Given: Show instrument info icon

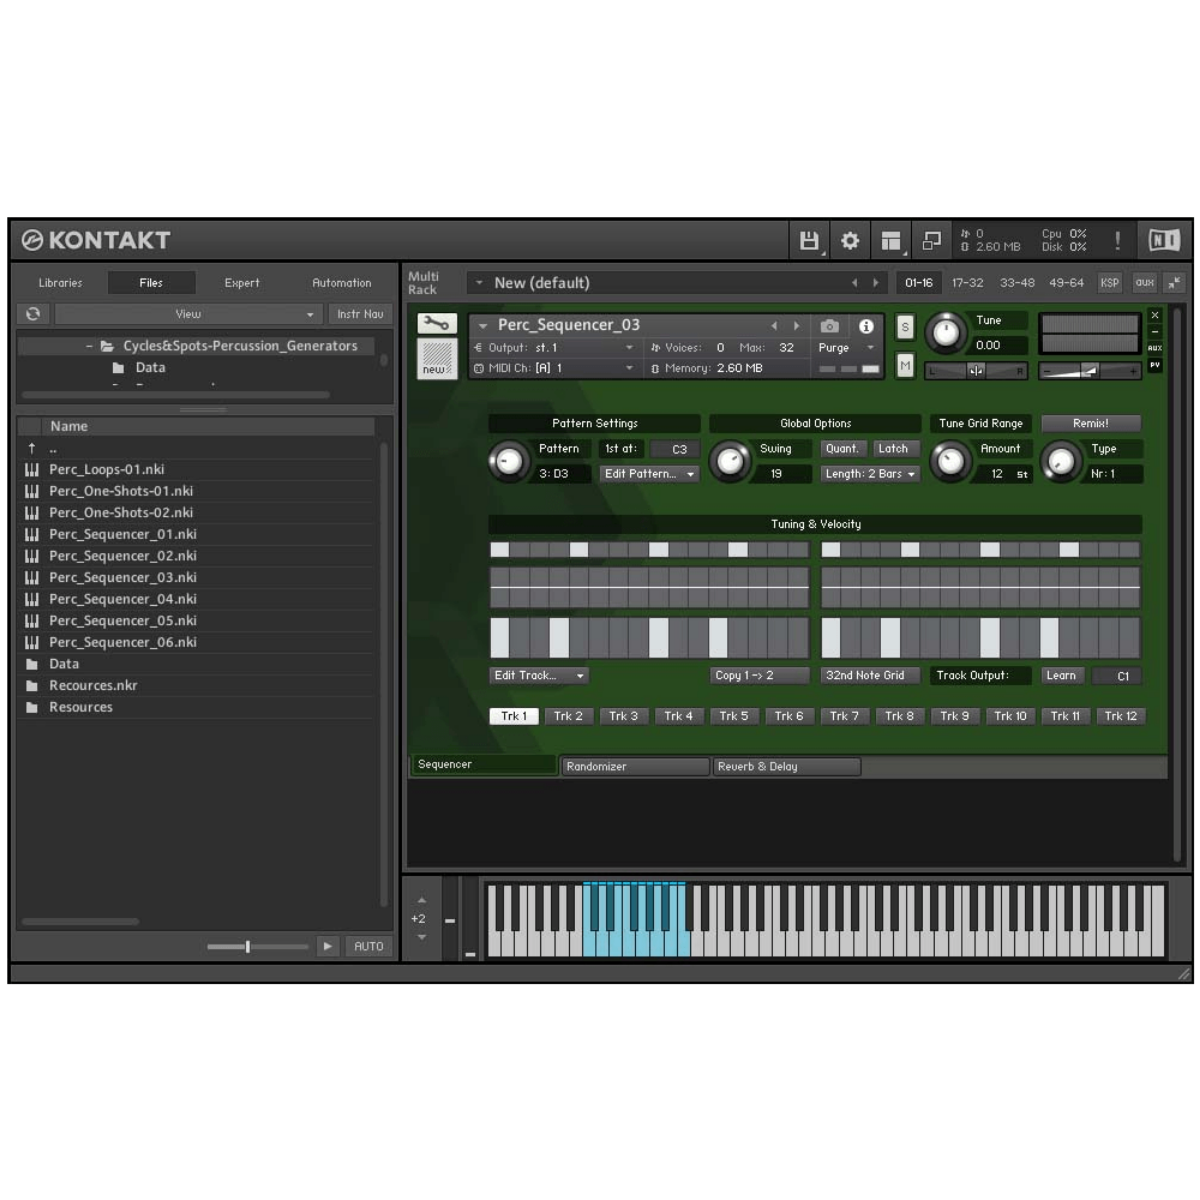Looking at the screenshot, I should point(866,326).
